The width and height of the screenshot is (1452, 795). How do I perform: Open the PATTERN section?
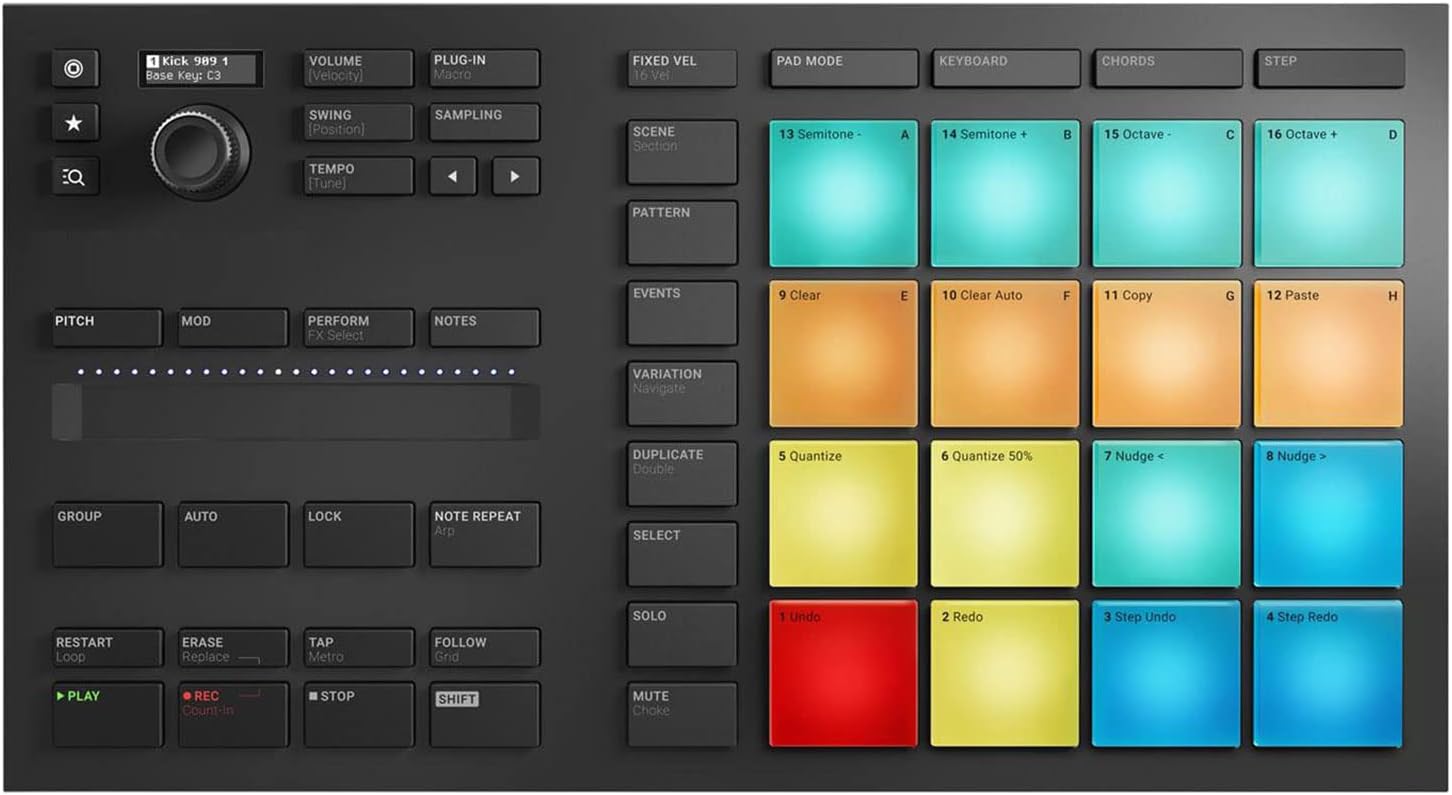pyautogui.click(x=681, y=231)
